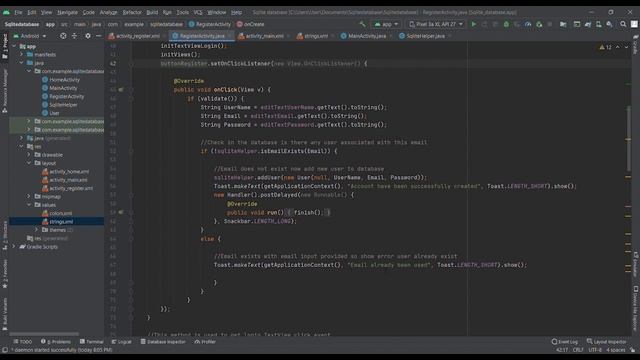The width and height of the screenshot is (640, 360).
Task: Expand the mipmap folder
Action: pyautogui.click(x=29, y=196)
